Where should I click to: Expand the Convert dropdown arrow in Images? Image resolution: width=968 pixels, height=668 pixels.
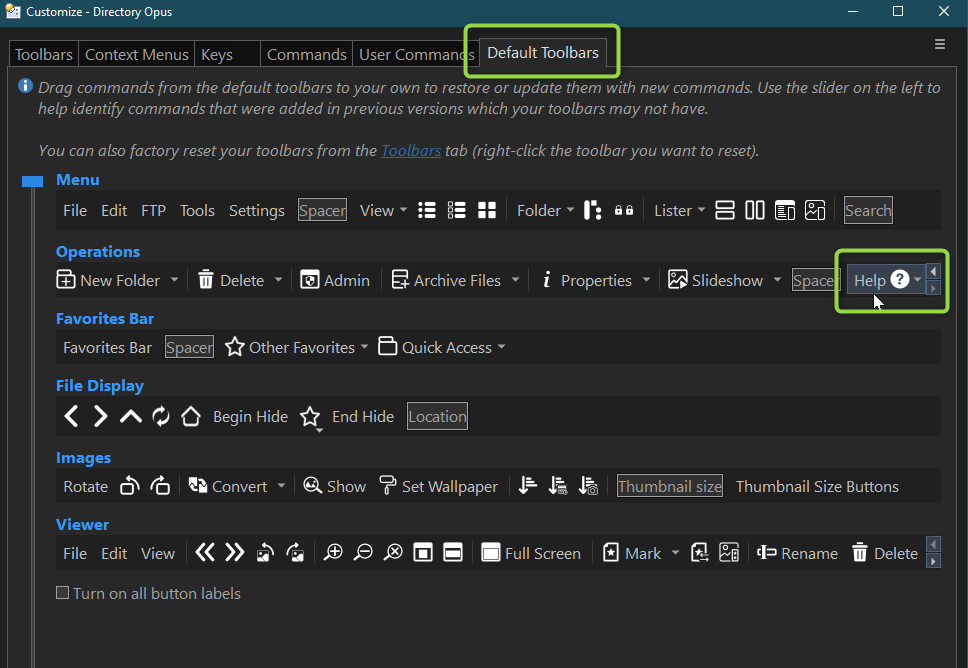point(281,487)
